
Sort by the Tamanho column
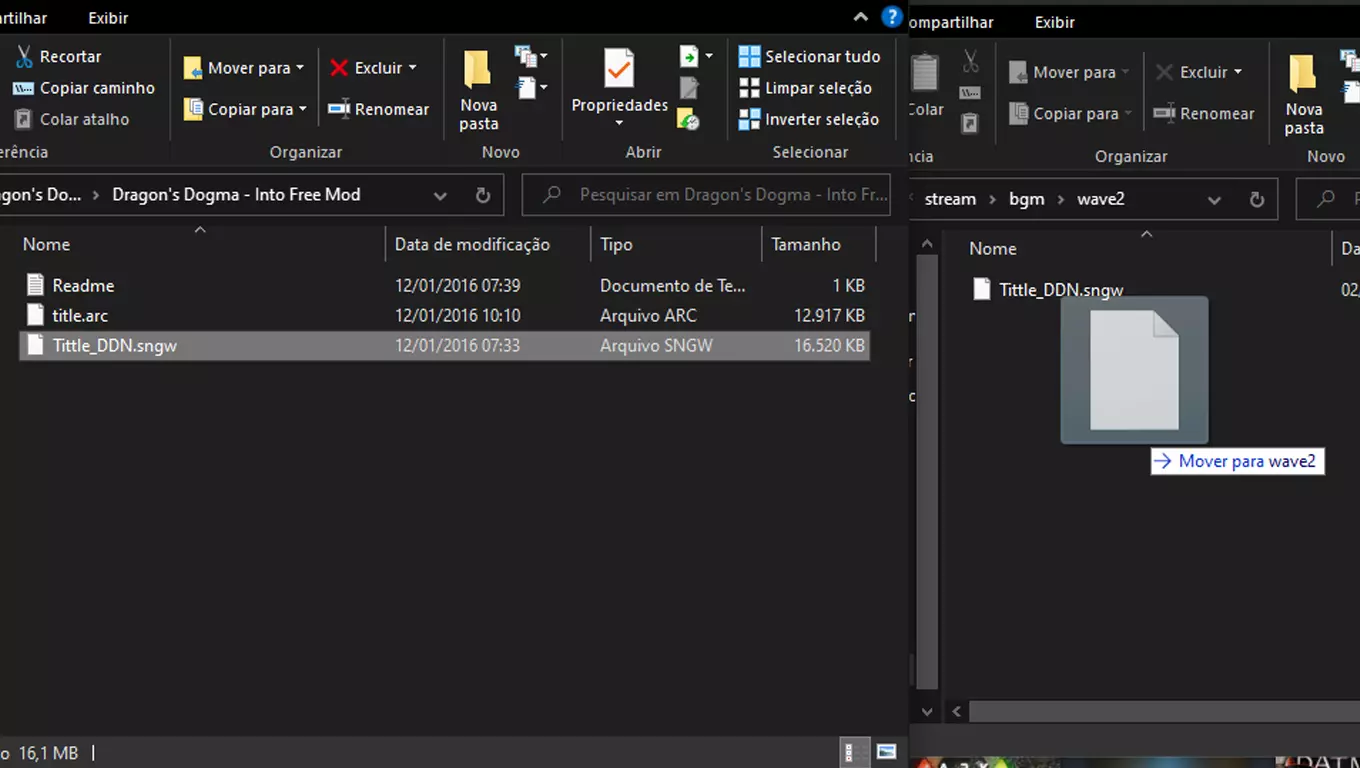[x=818, y=244]
